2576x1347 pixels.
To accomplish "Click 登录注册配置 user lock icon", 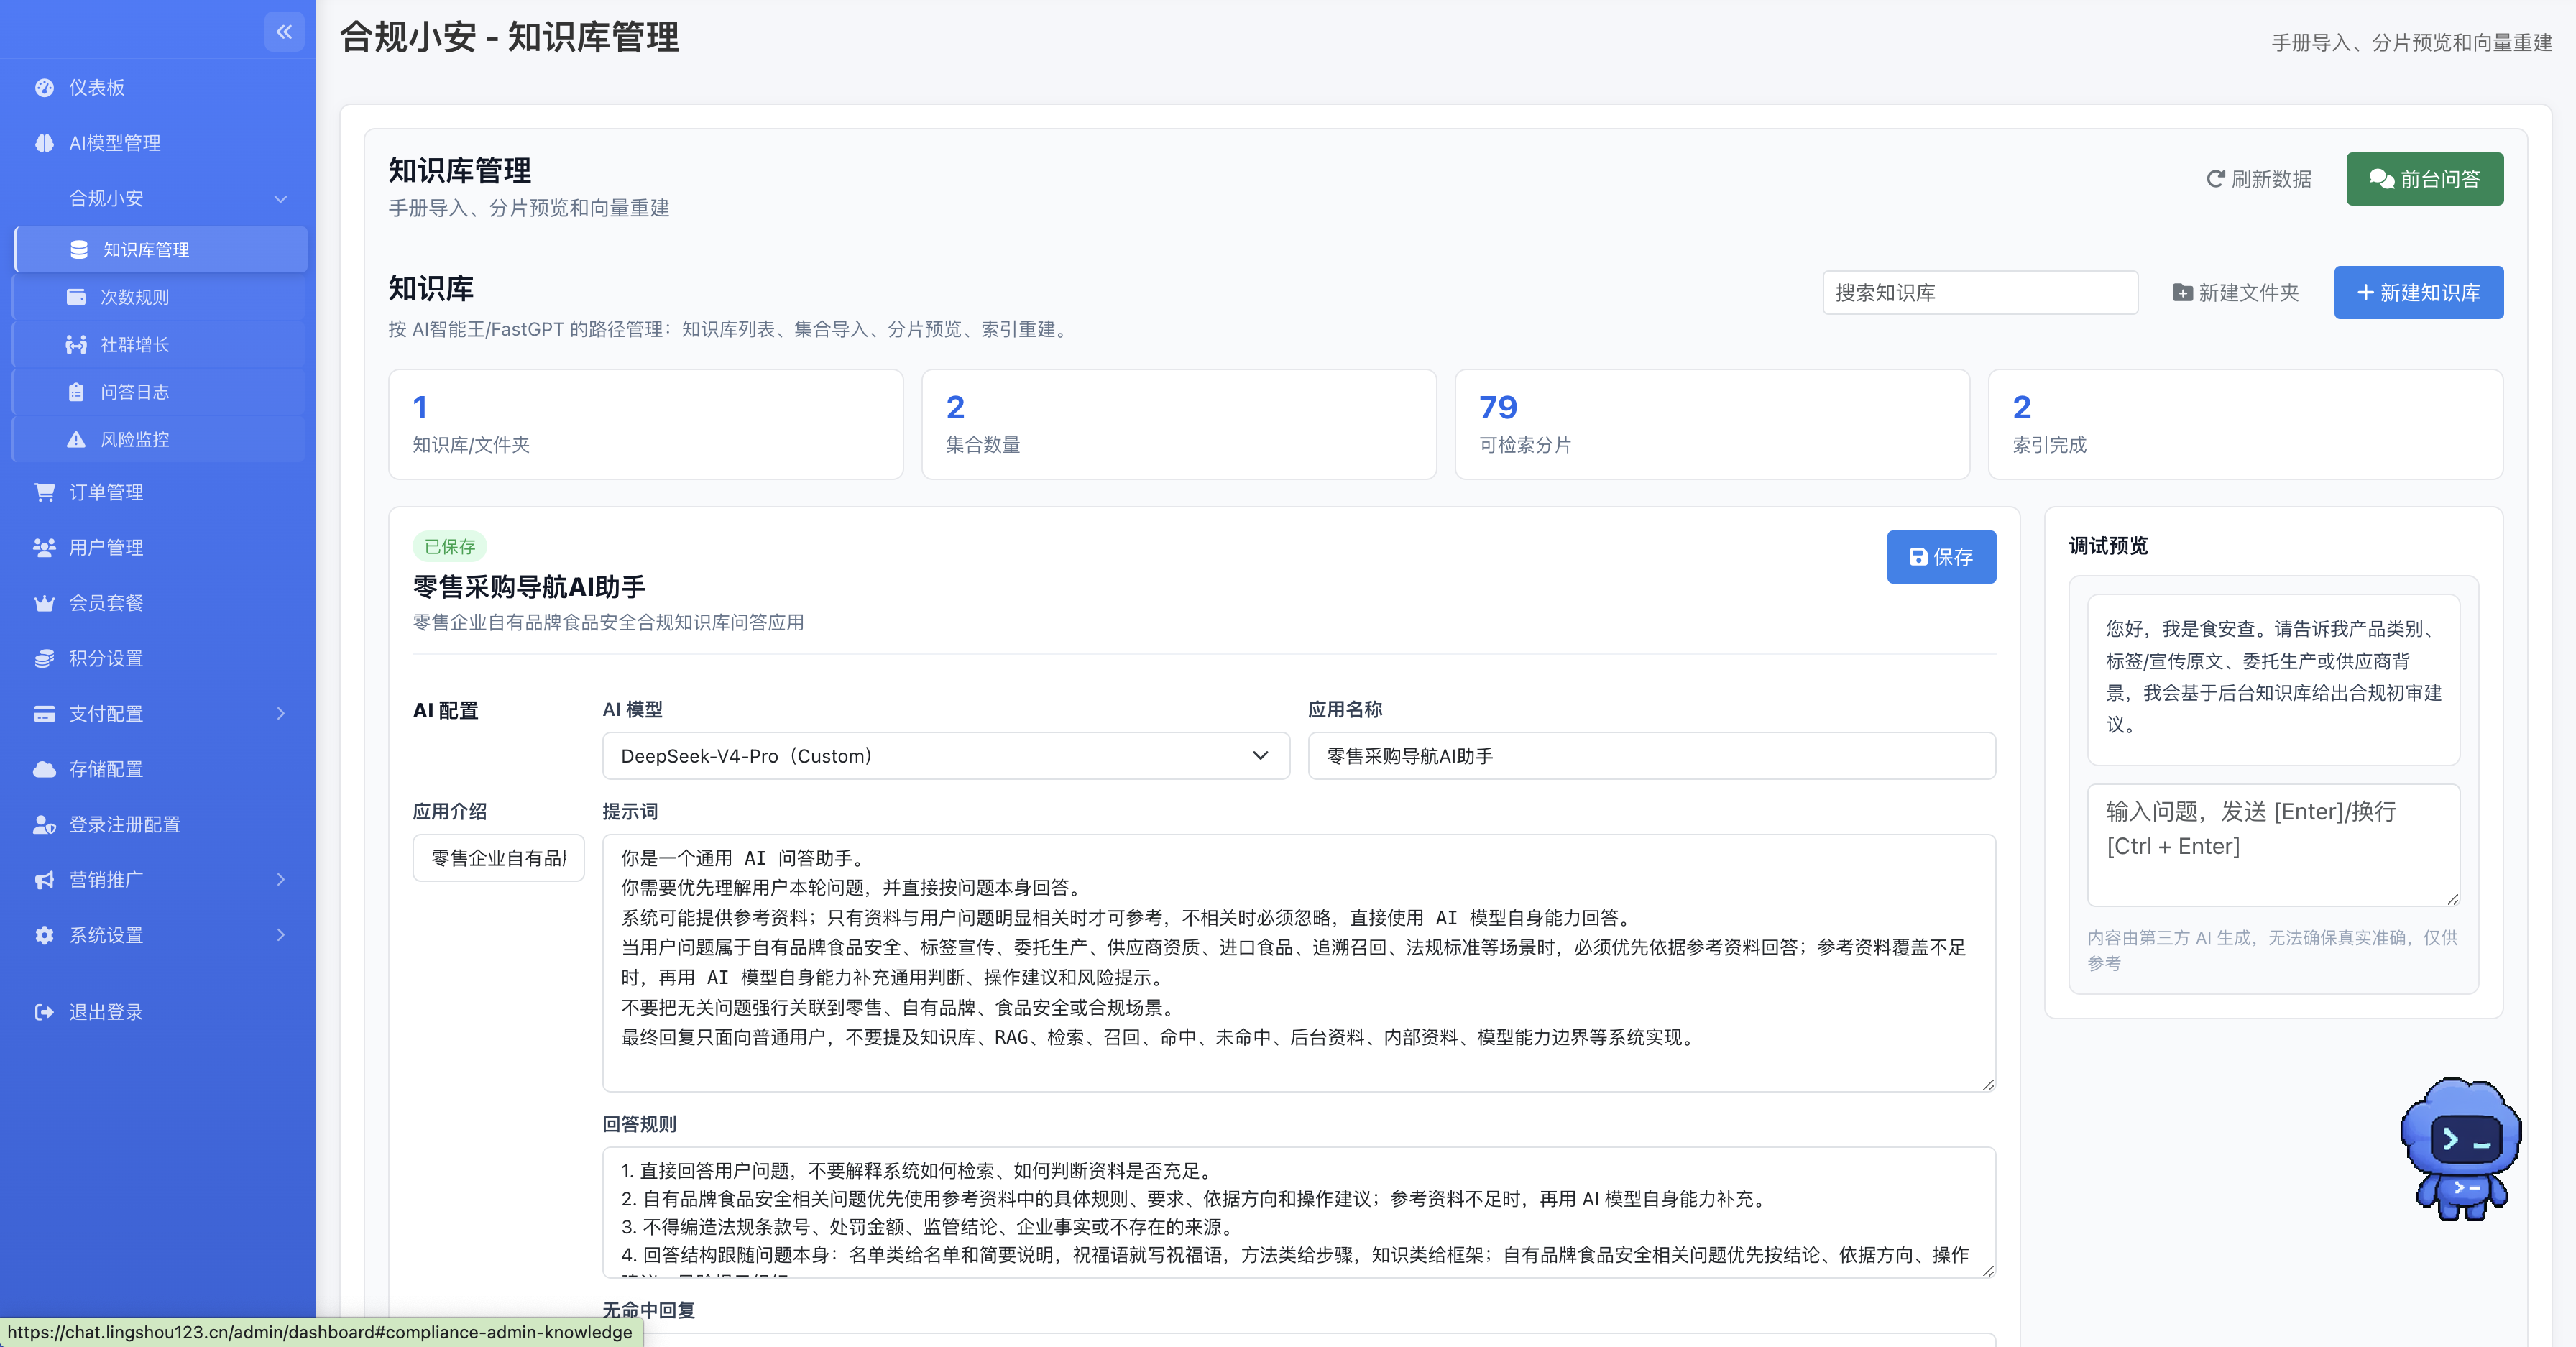I will (x=44, y=824).
